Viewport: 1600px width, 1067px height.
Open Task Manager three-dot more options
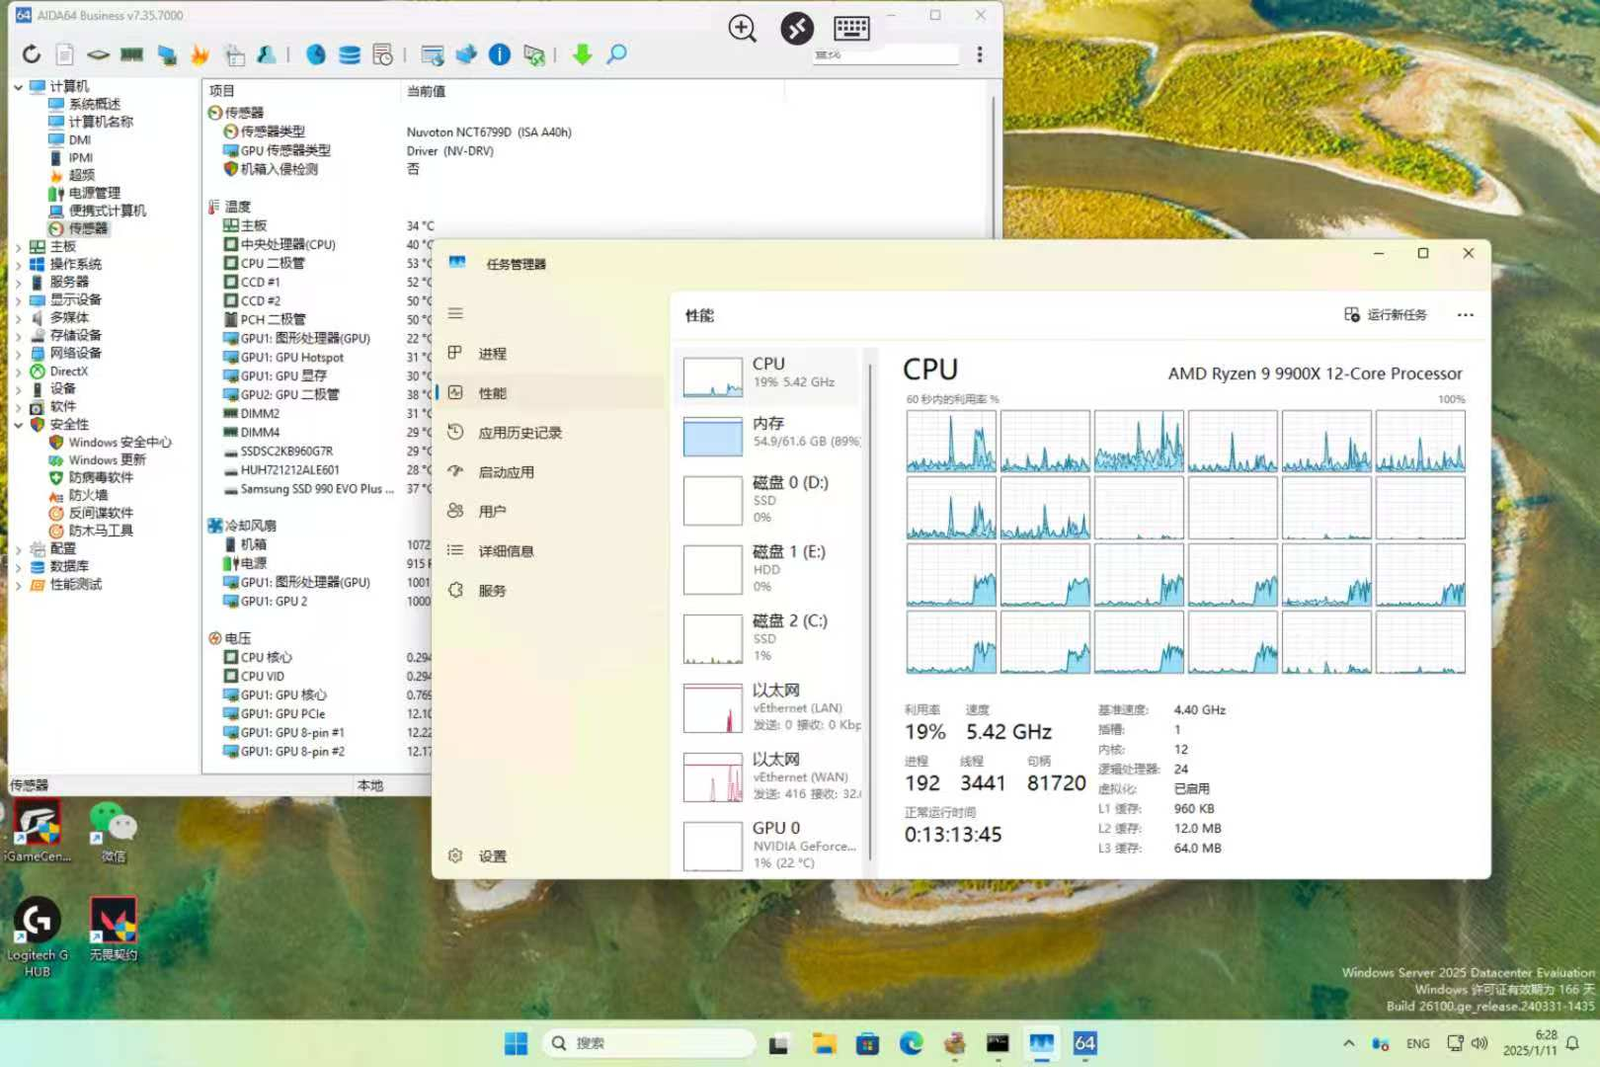click(x=1465, y=315)
